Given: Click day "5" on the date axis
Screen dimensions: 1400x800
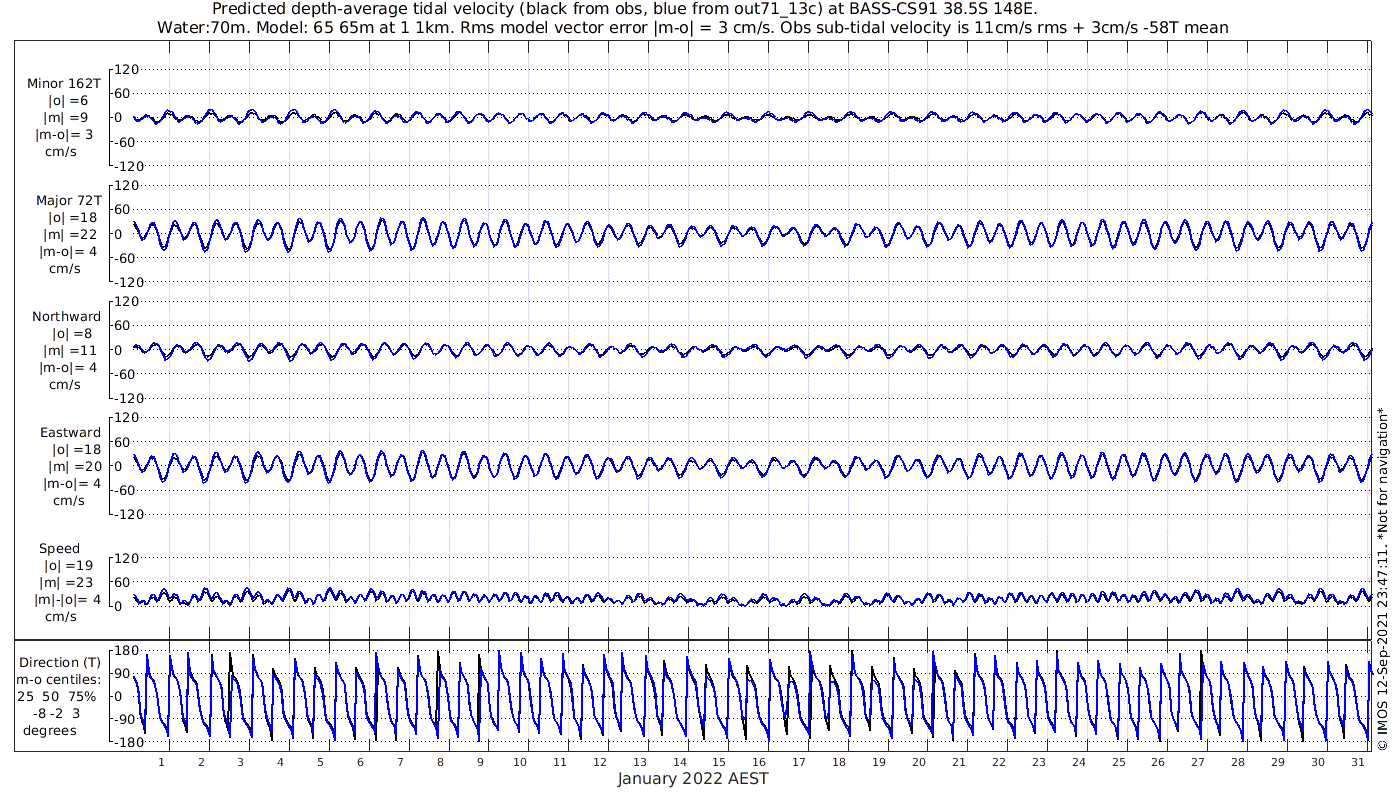Looking at the screenshot, I should [x=320, y=762].
